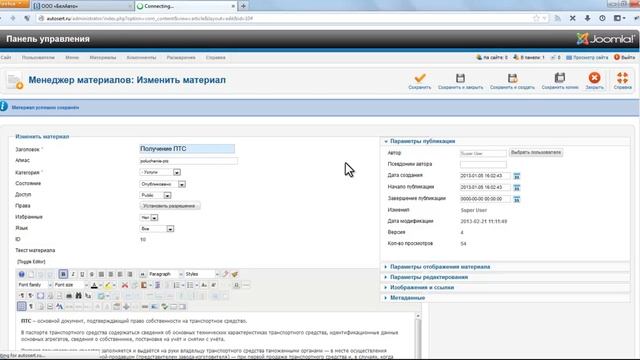Image resolution: width=640 pixels, height=360 pixels.
Task: Open Справка lifebuoy icon in toolbar
Action: pos(622,78)
